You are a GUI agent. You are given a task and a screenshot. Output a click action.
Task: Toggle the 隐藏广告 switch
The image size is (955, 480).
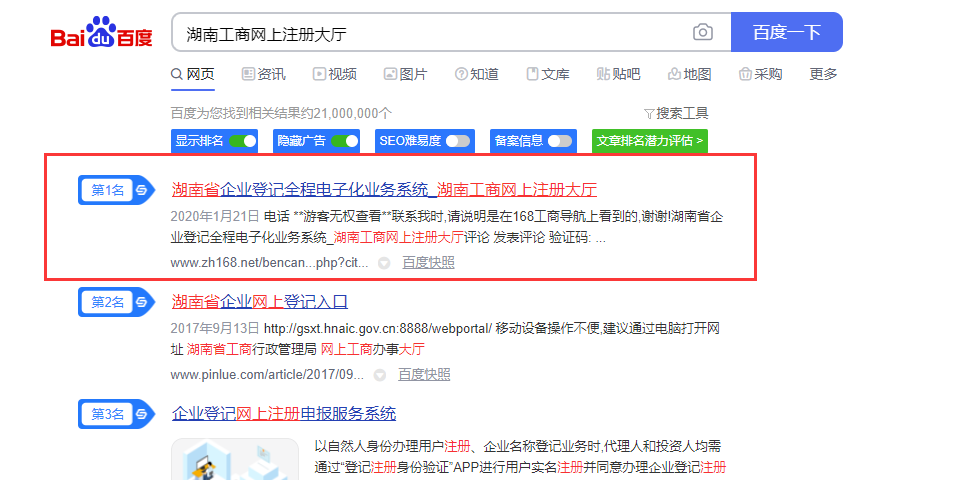[344, 141]
